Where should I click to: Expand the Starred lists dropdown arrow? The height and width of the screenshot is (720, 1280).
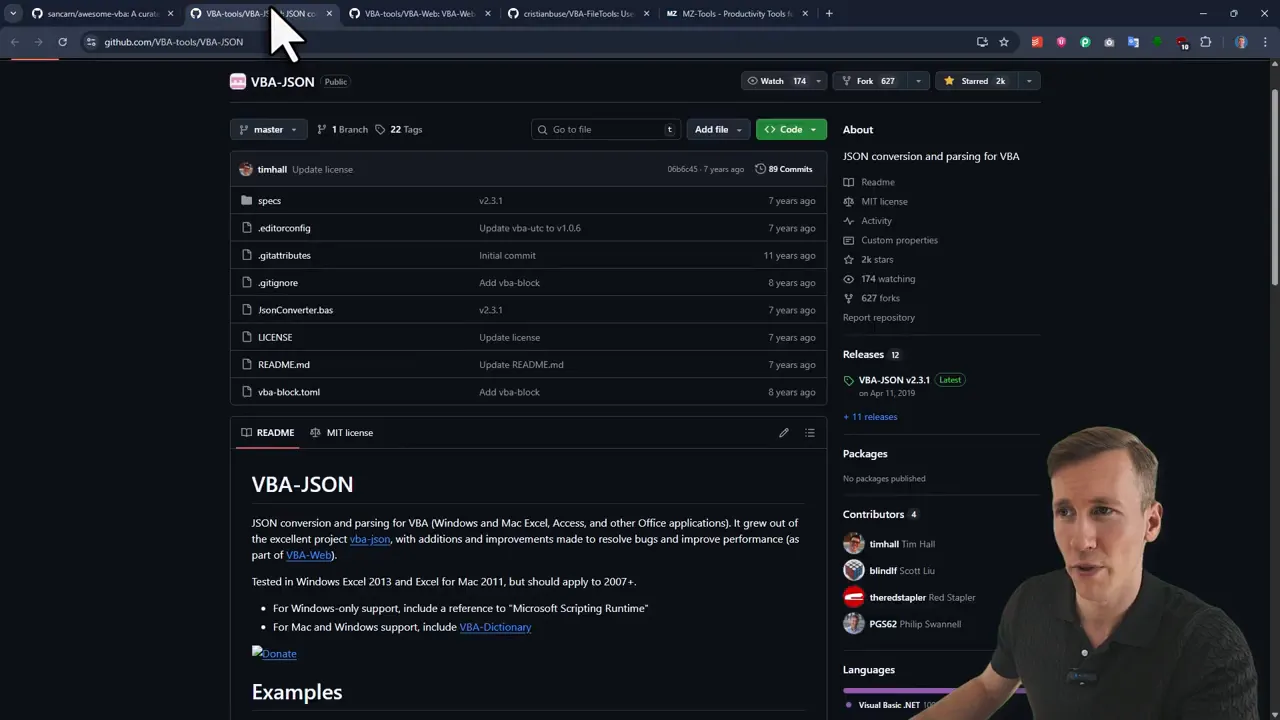(1028, 81)
